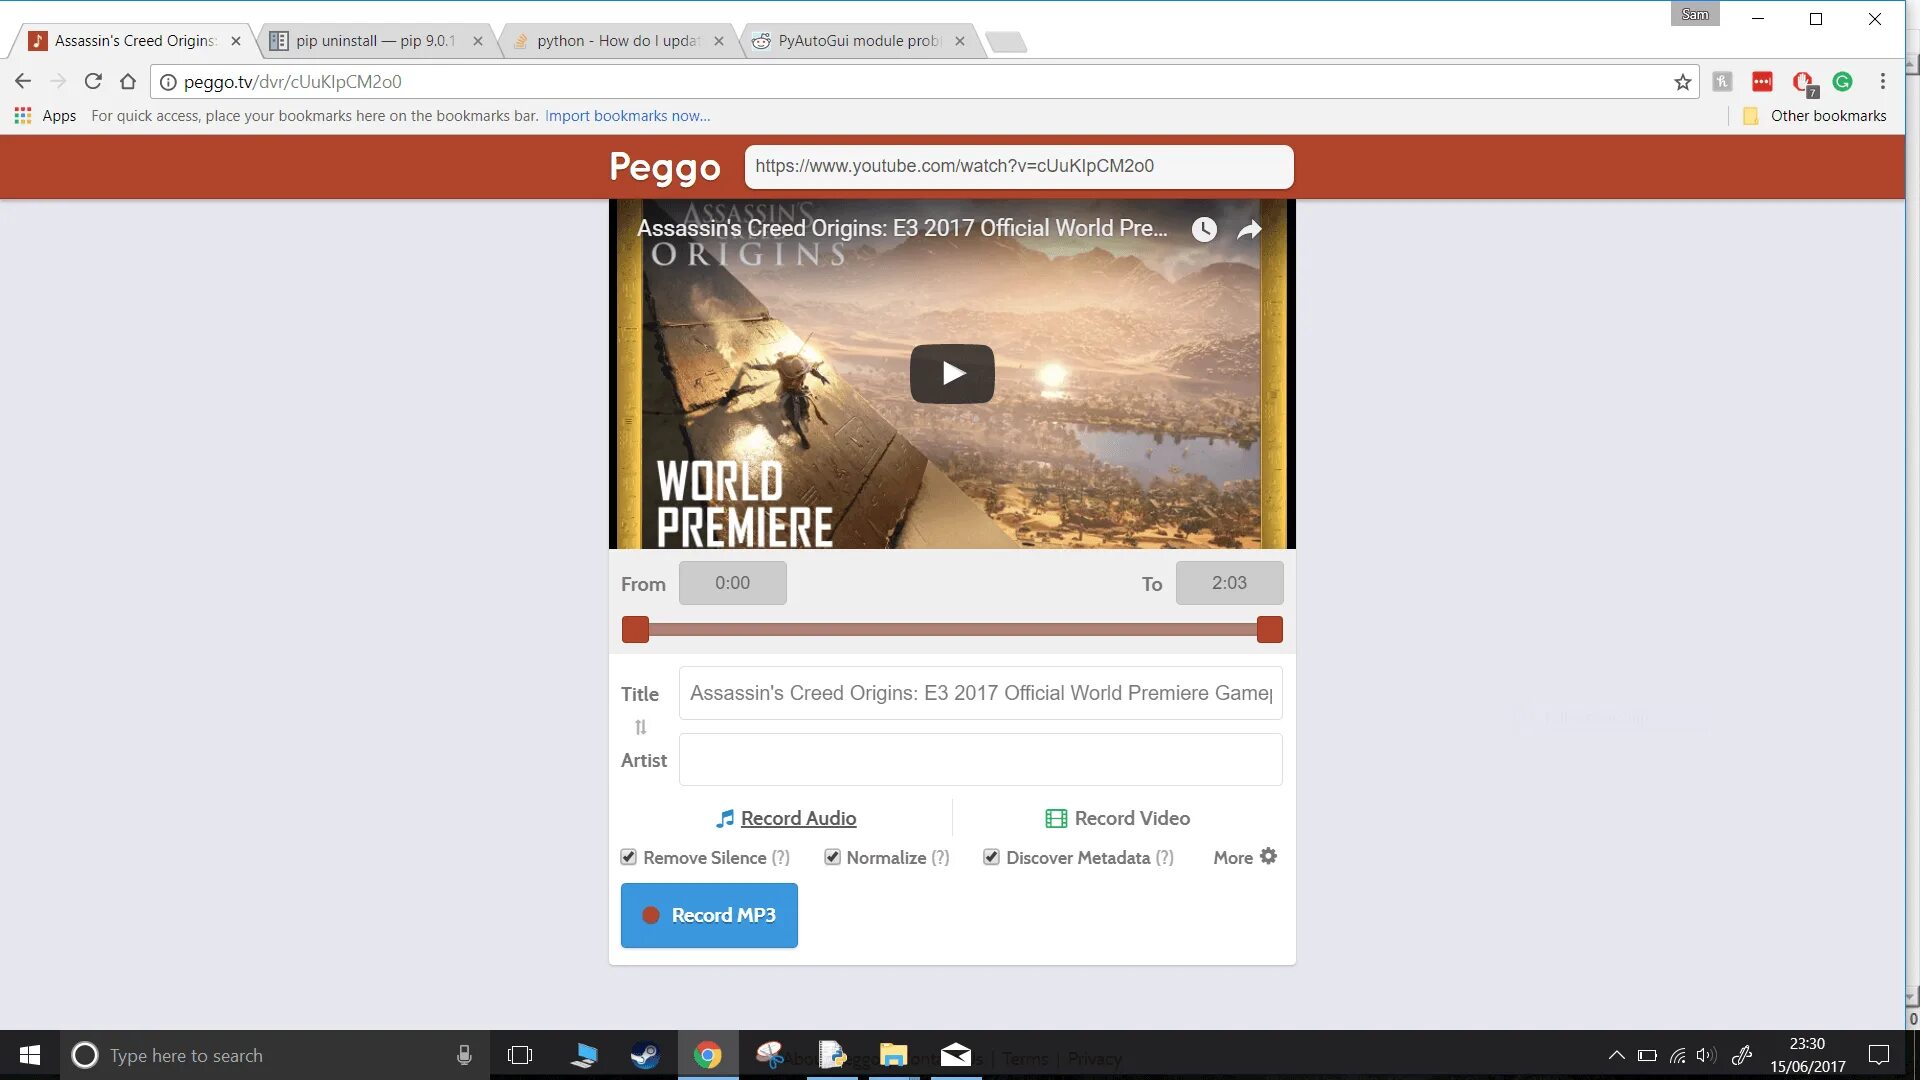1920x1080 pixels.
Task: Toggle the Normalize checkbox
Action: pos(832,857)
